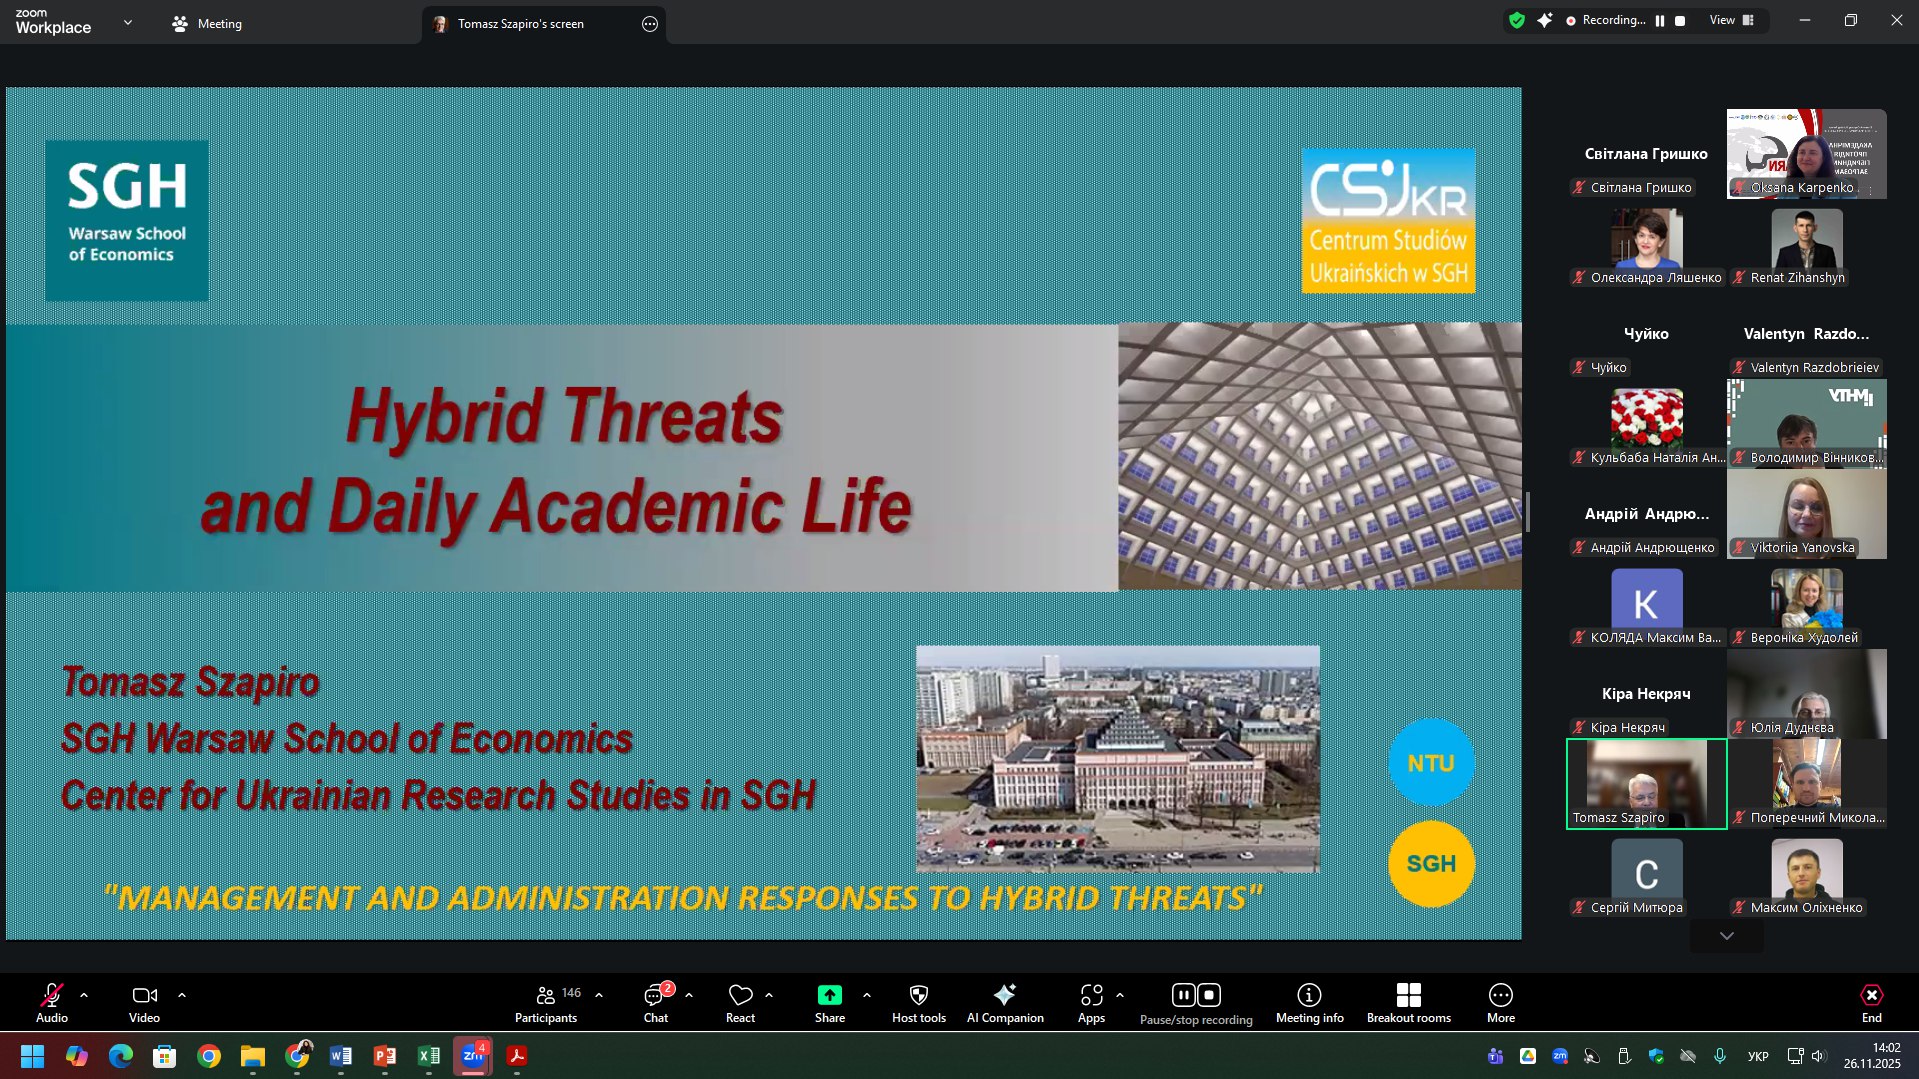Open Host tools shield menu
The width and height of the screenshot is (1919, 1079).
pos(919,1003)
